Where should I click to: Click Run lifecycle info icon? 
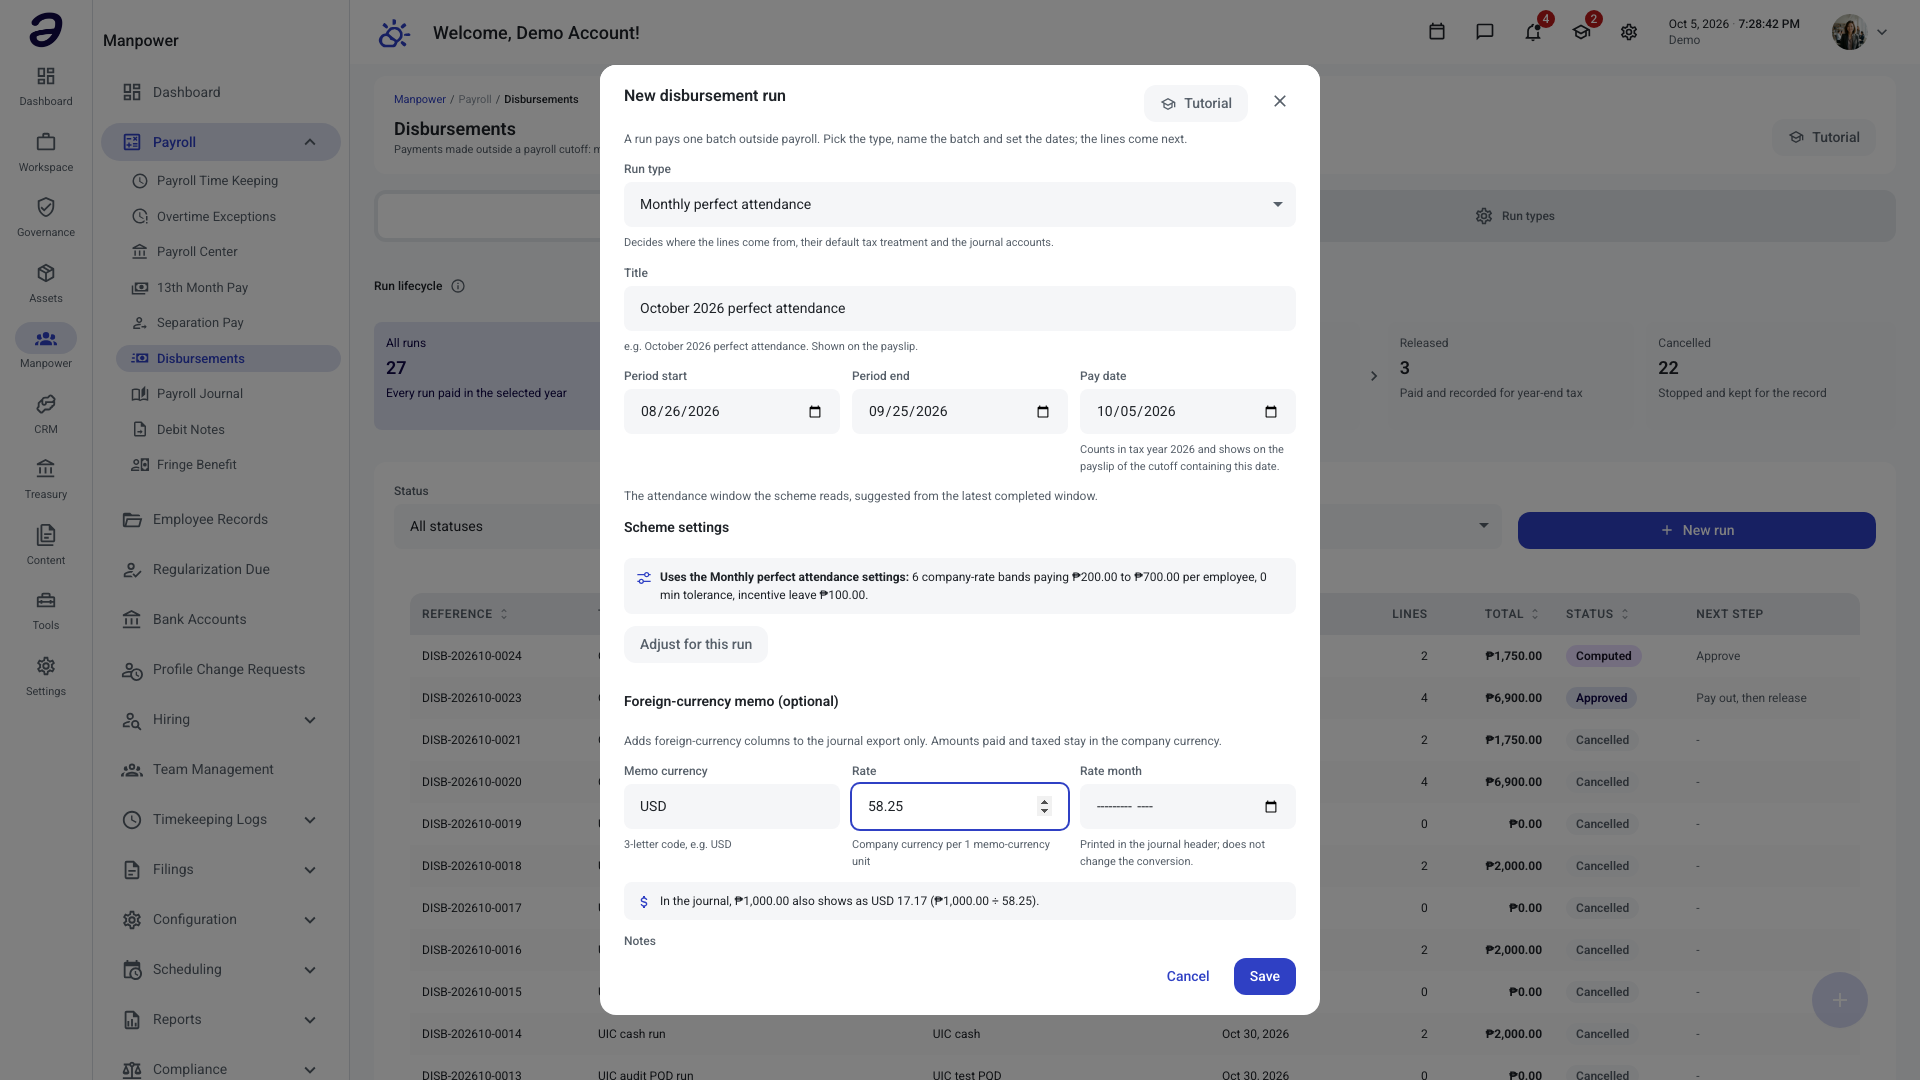point(458,286)
